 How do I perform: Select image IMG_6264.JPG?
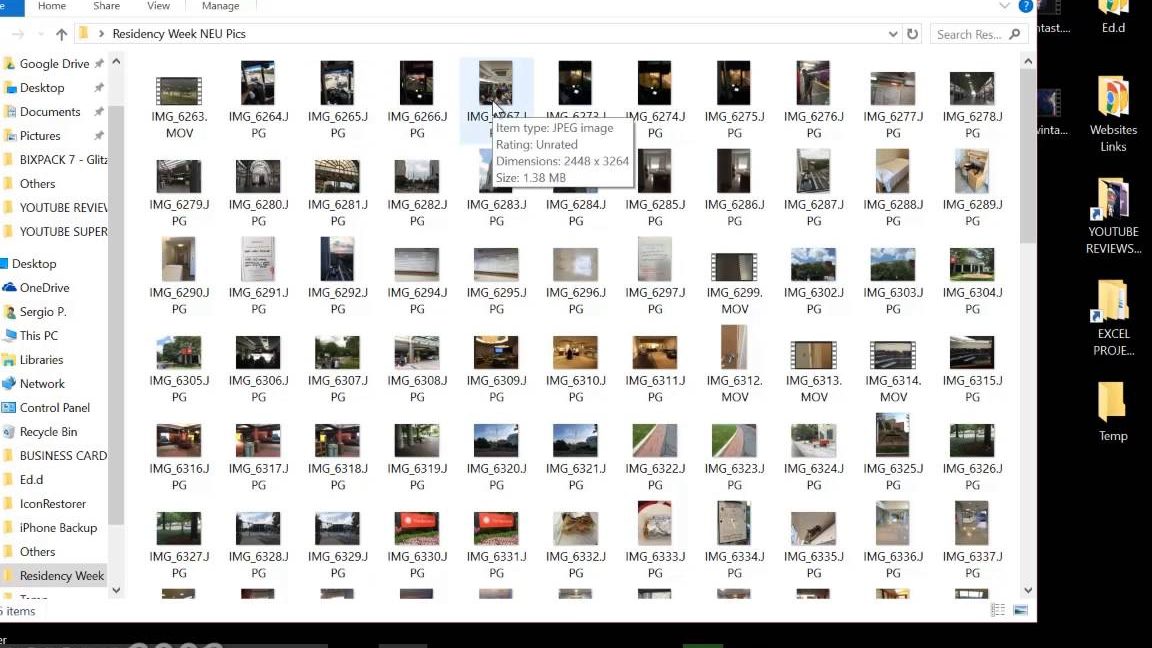tap(259, 101)
